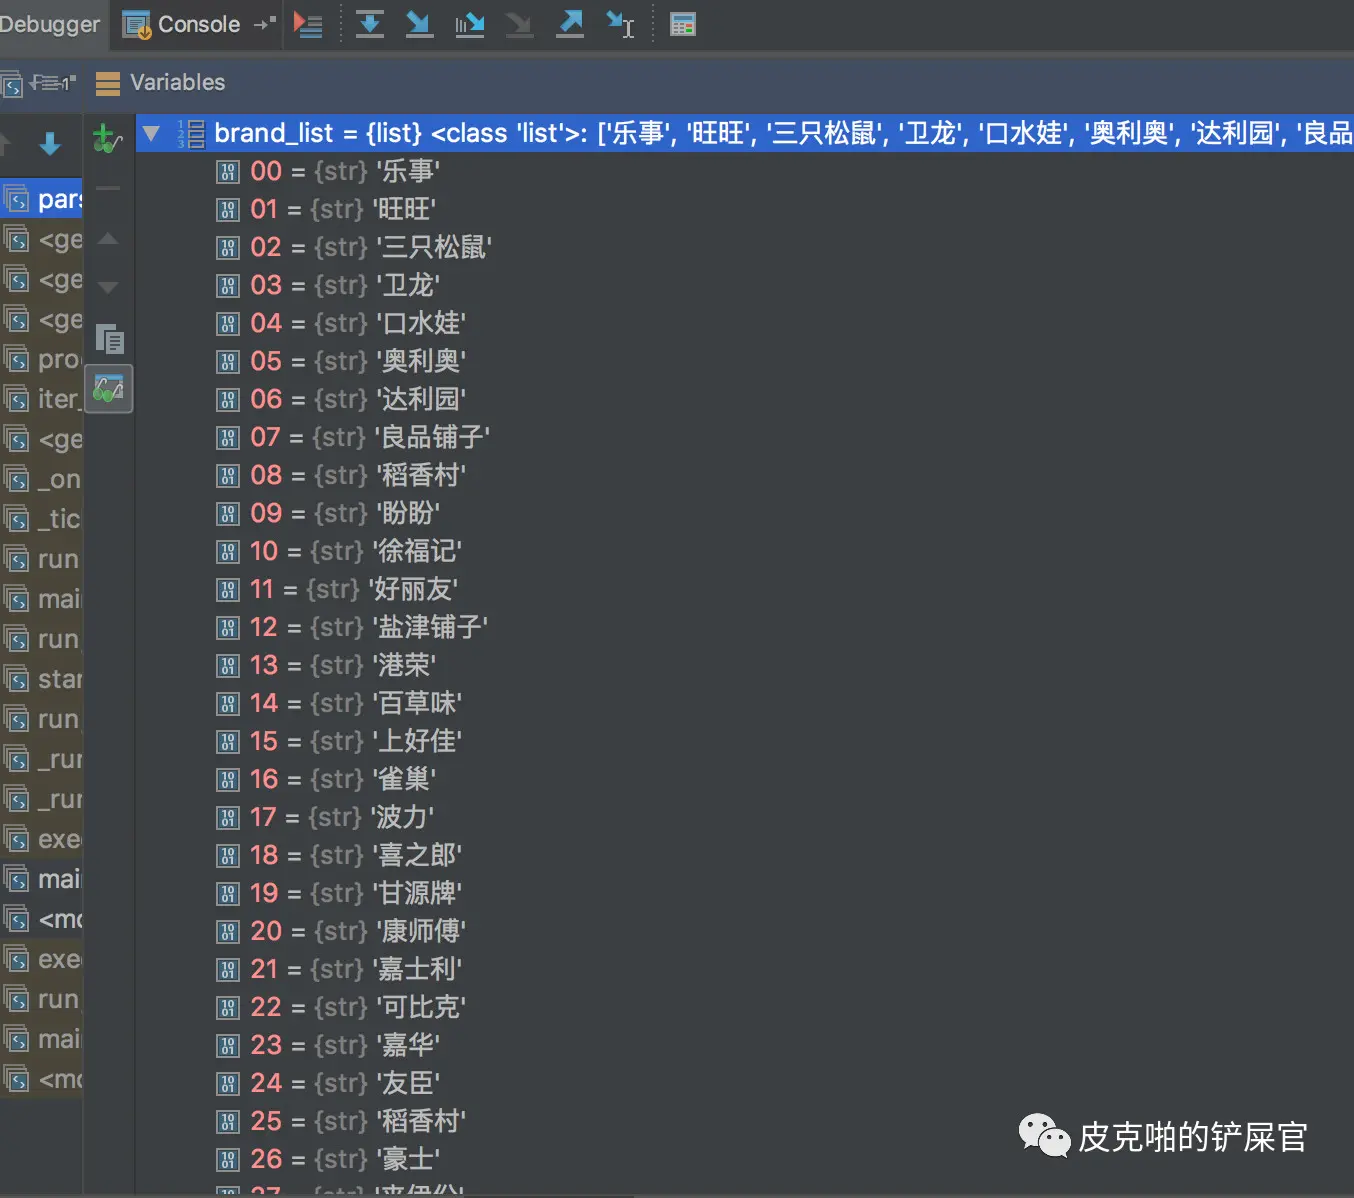Screen dimensions: 1354x1198
Task: Select list item 06 '达利园'
Action: tap(744, 399)
